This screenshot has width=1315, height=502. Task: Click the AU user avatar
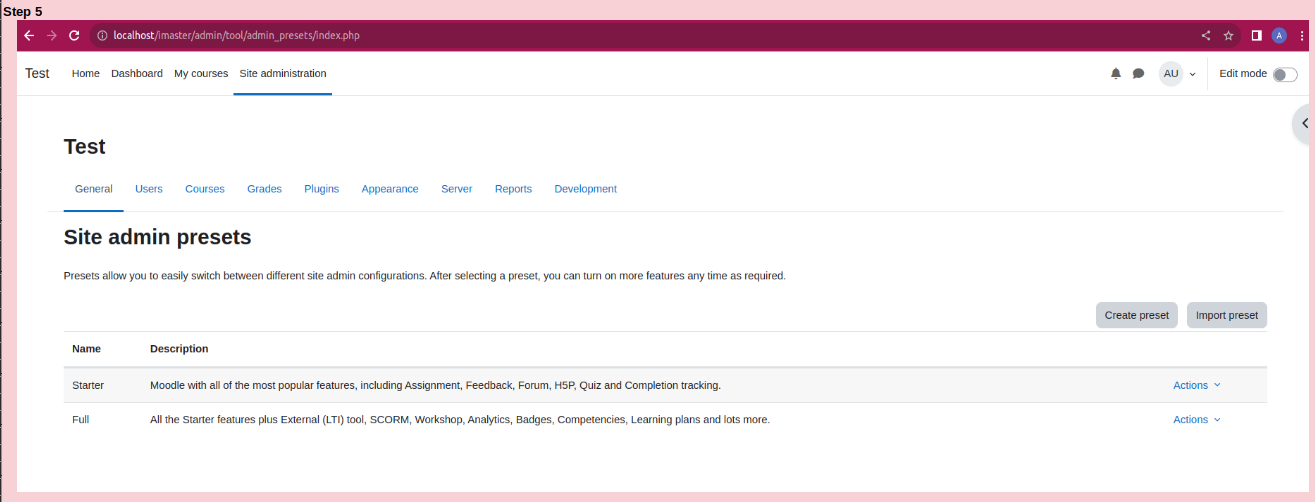click(x=1171, y=73)
